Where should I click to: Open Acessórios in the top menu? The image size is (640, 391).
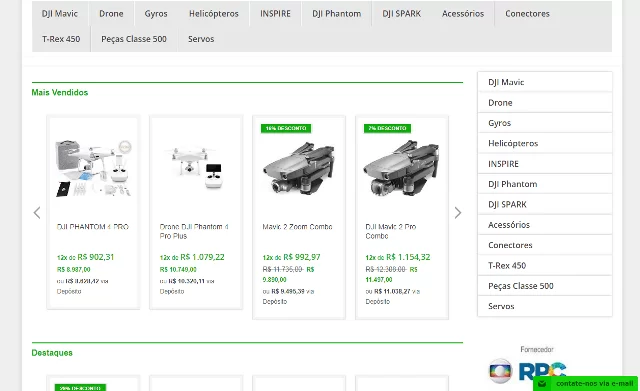463,13
